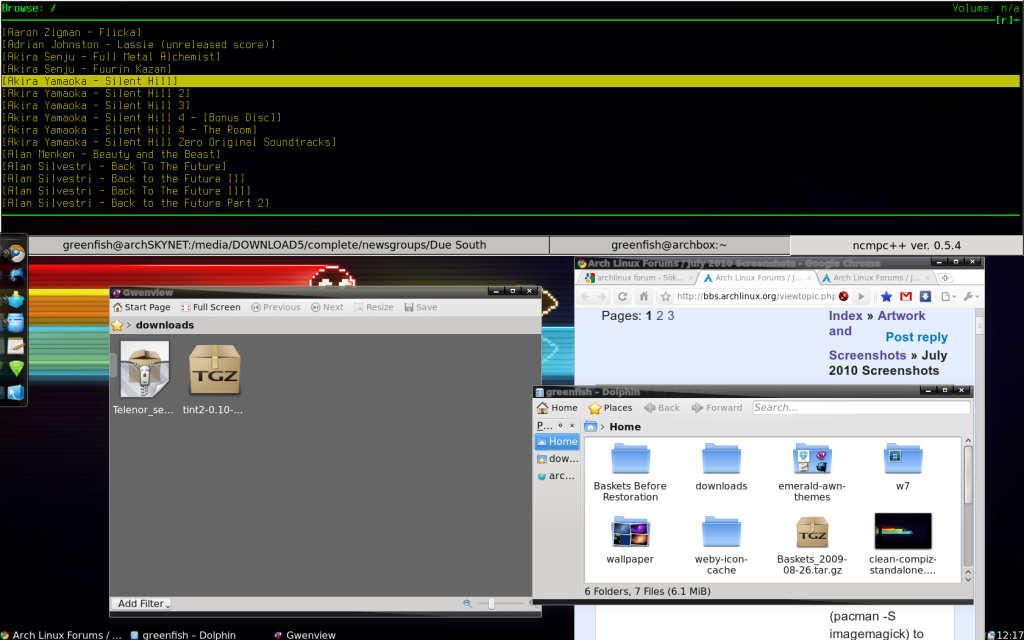Click Places in Dolphin's toolbar

610,408
